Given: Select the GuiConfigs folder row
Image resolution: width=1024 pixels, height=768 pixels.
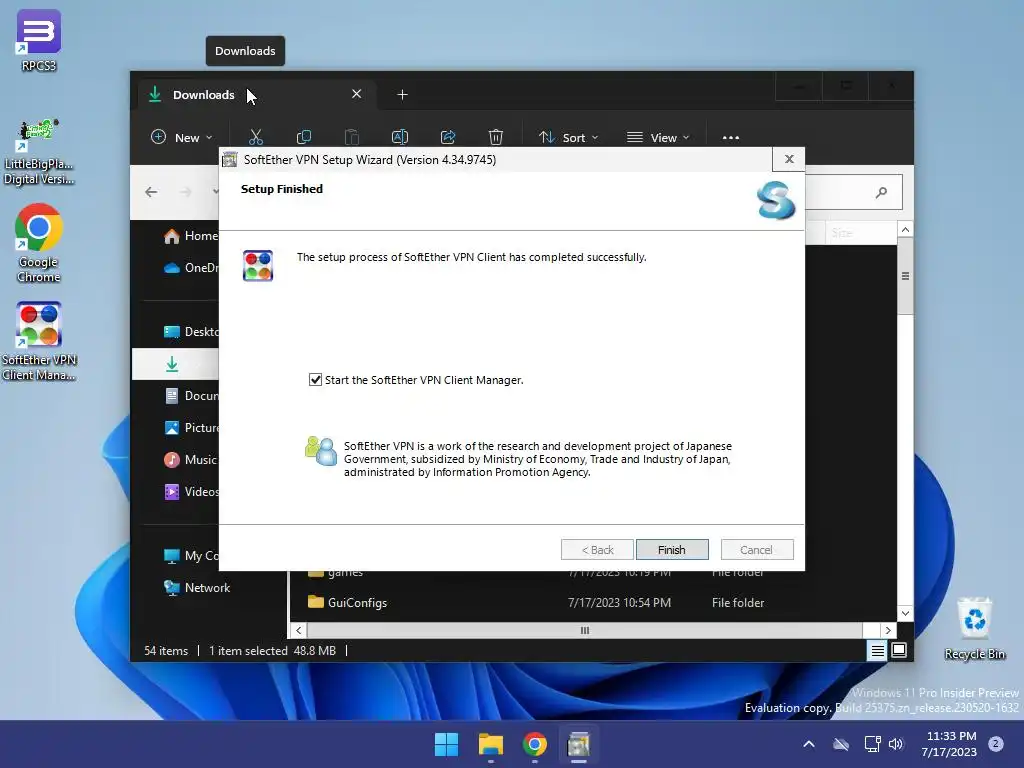Looking at the screenshot, I should (593, 603).
